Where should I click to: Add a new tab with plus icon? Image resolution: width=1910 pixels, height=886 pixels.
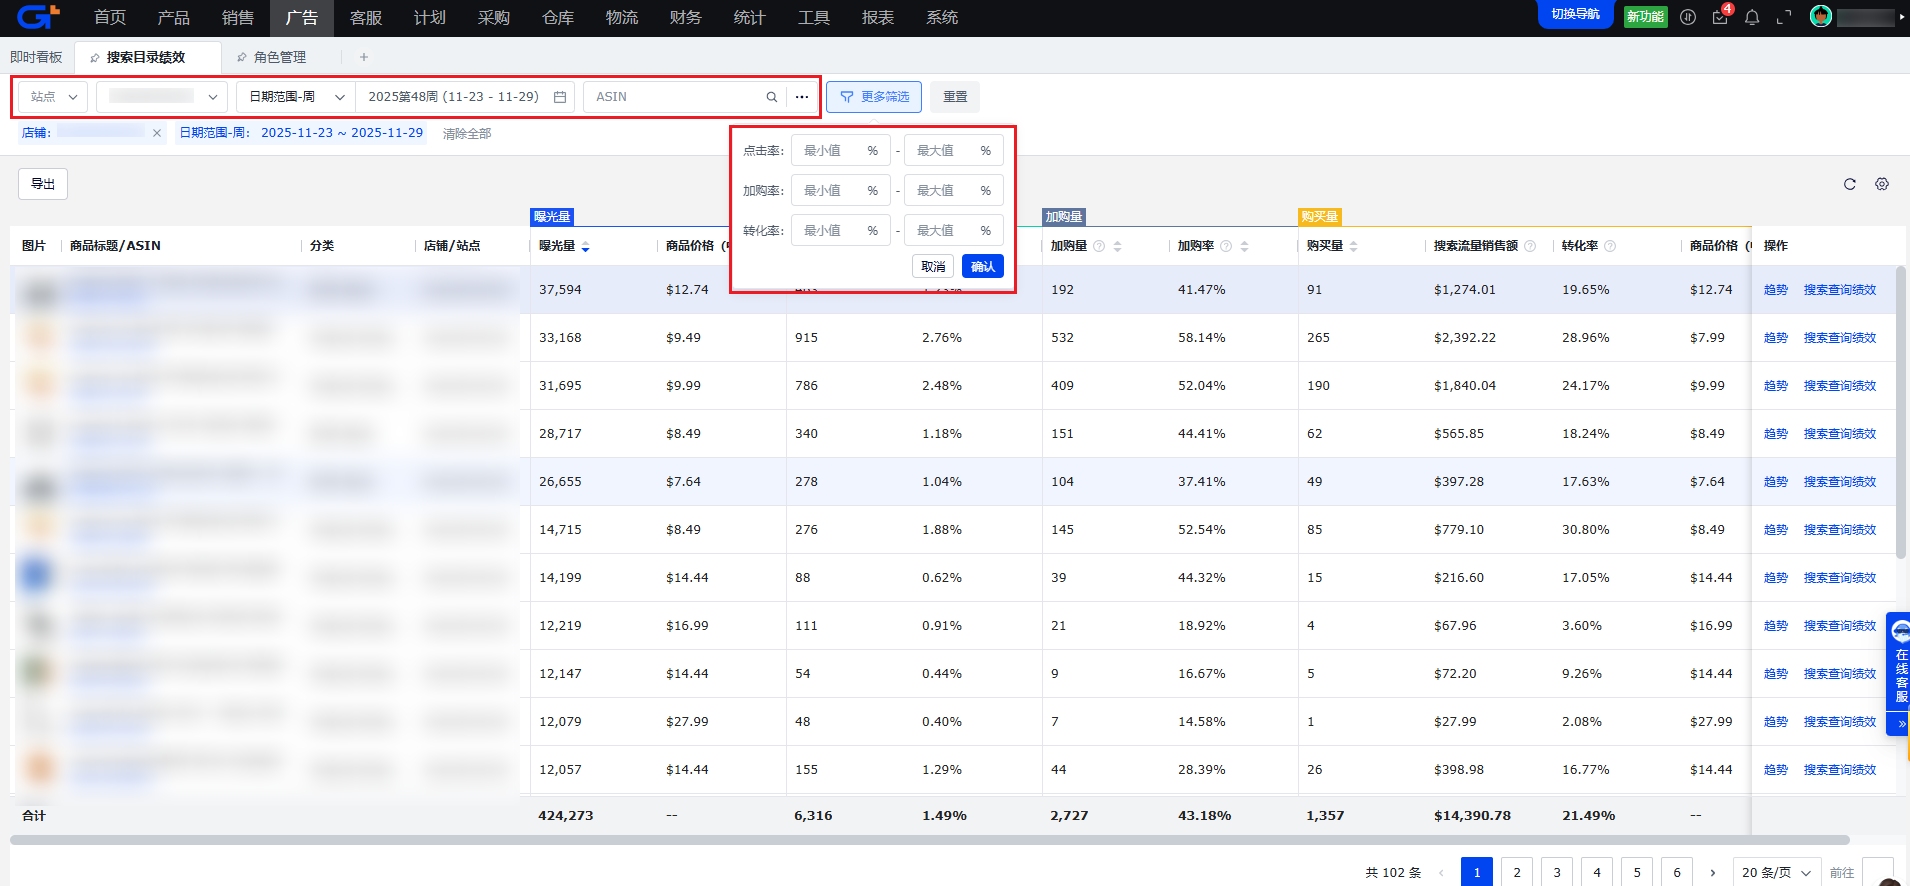pyautogui.click(x=364, y=57)
